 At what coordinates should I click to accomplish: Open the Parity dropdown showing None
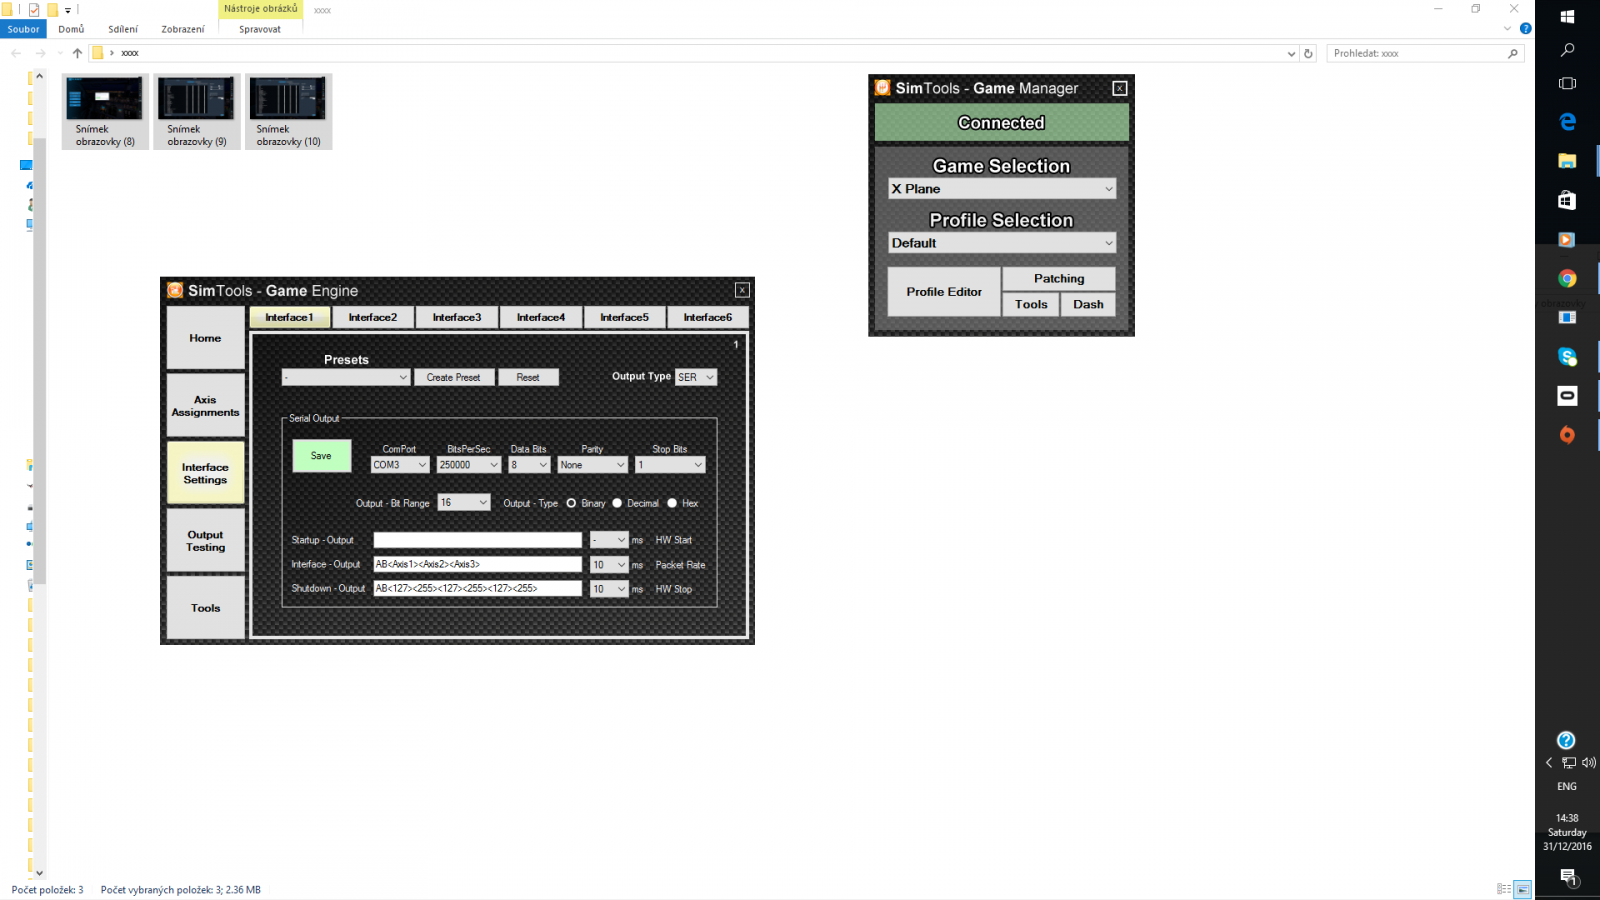click(592, 465)
